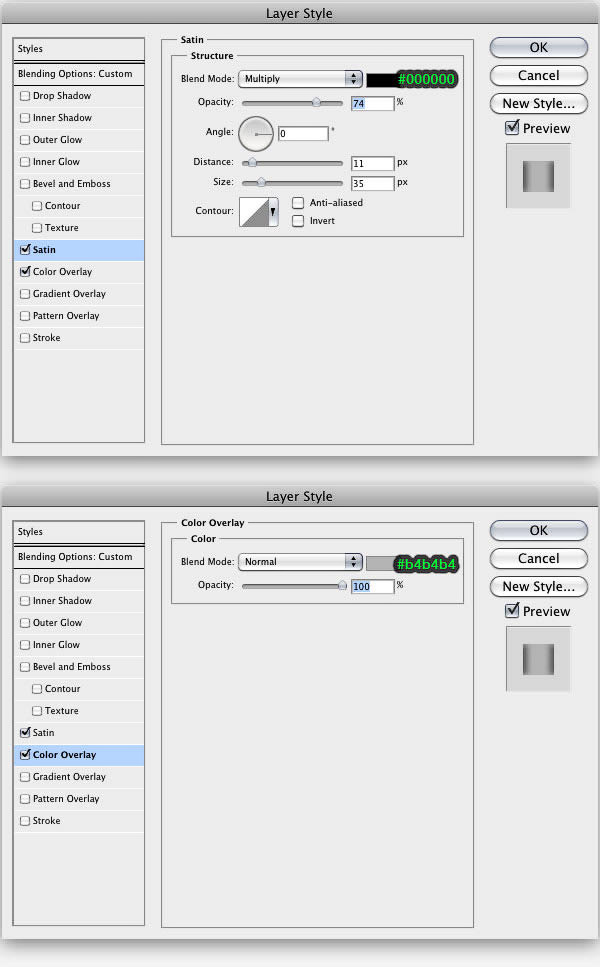The image size is (600, 967).
Task: Select Blending Options: Custom in lower dialog
Action: click(79, 557)
